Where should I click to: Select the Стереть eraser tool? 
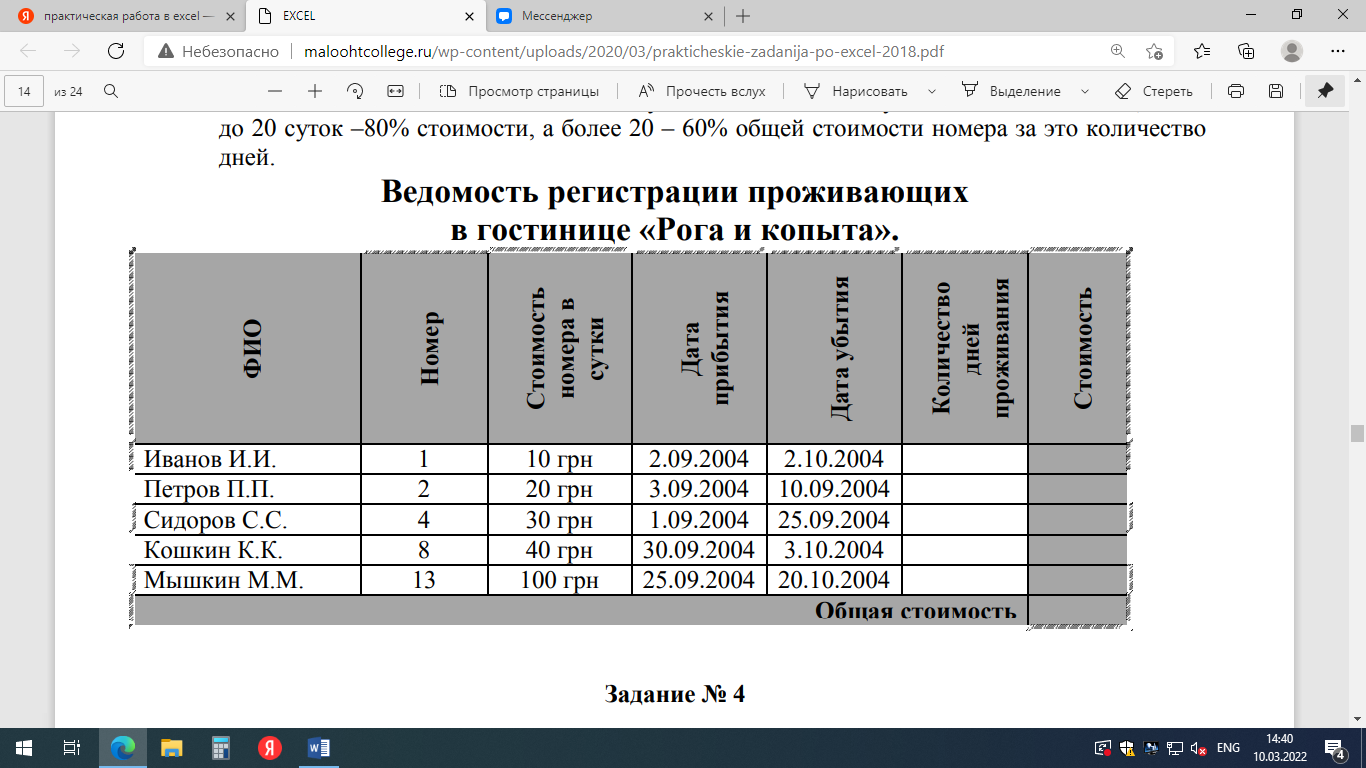(x=1154, y=91)
